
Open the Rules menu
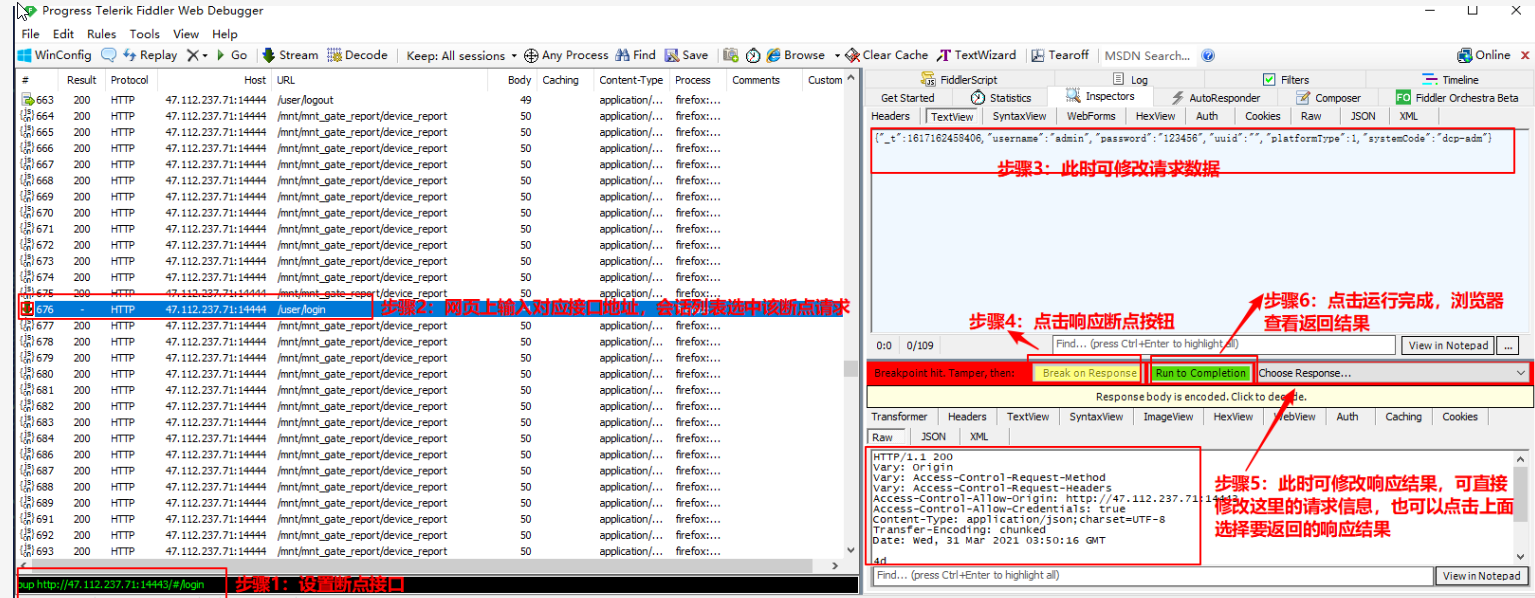(x=101, y=34)
